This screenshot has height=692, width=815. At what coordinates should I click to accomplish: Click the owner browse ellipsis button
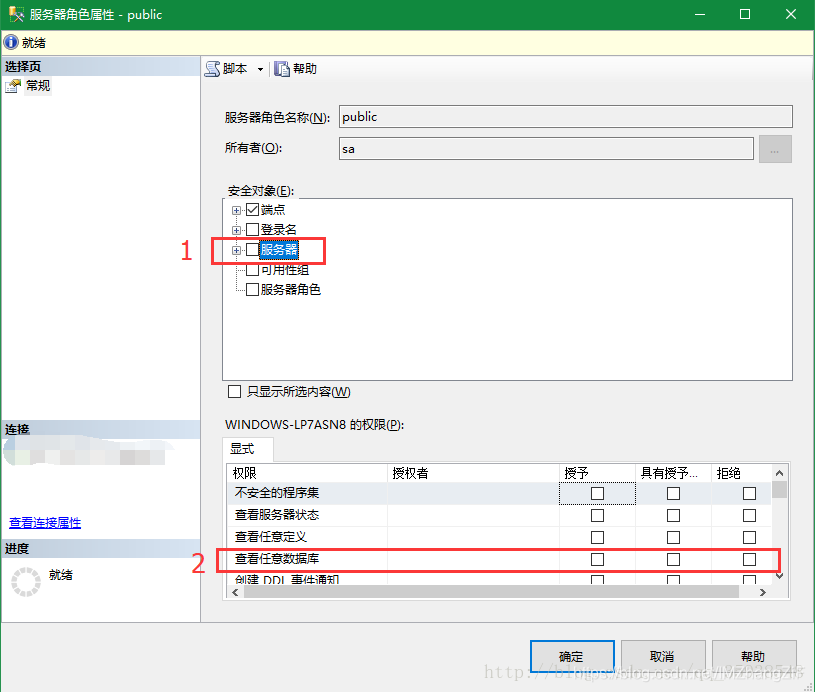click(775, 149)
